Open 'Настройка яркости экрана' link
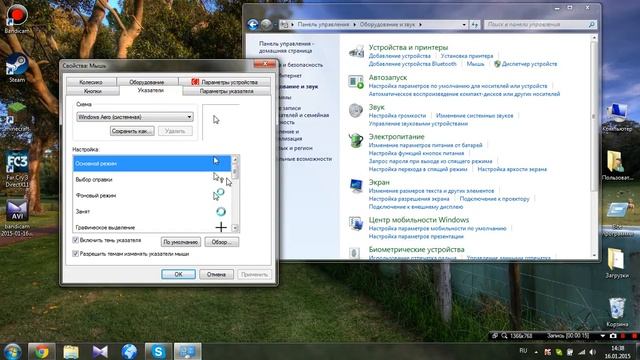Viewport: 640px width, 360px height. coord(512,169)
